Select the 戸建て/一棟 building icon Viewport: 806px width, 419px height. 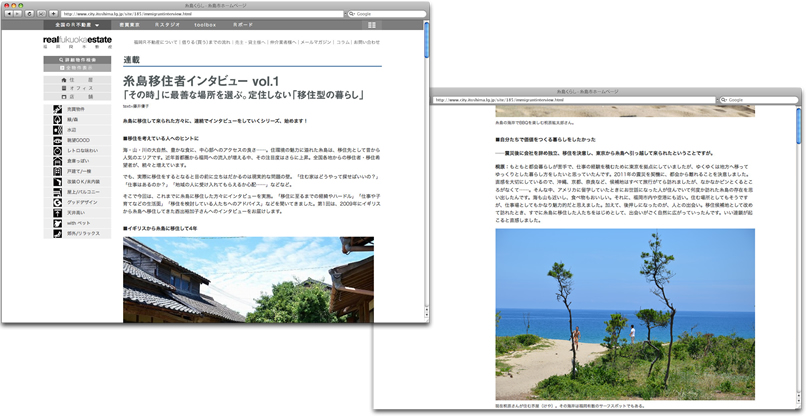tap(58, 171)
